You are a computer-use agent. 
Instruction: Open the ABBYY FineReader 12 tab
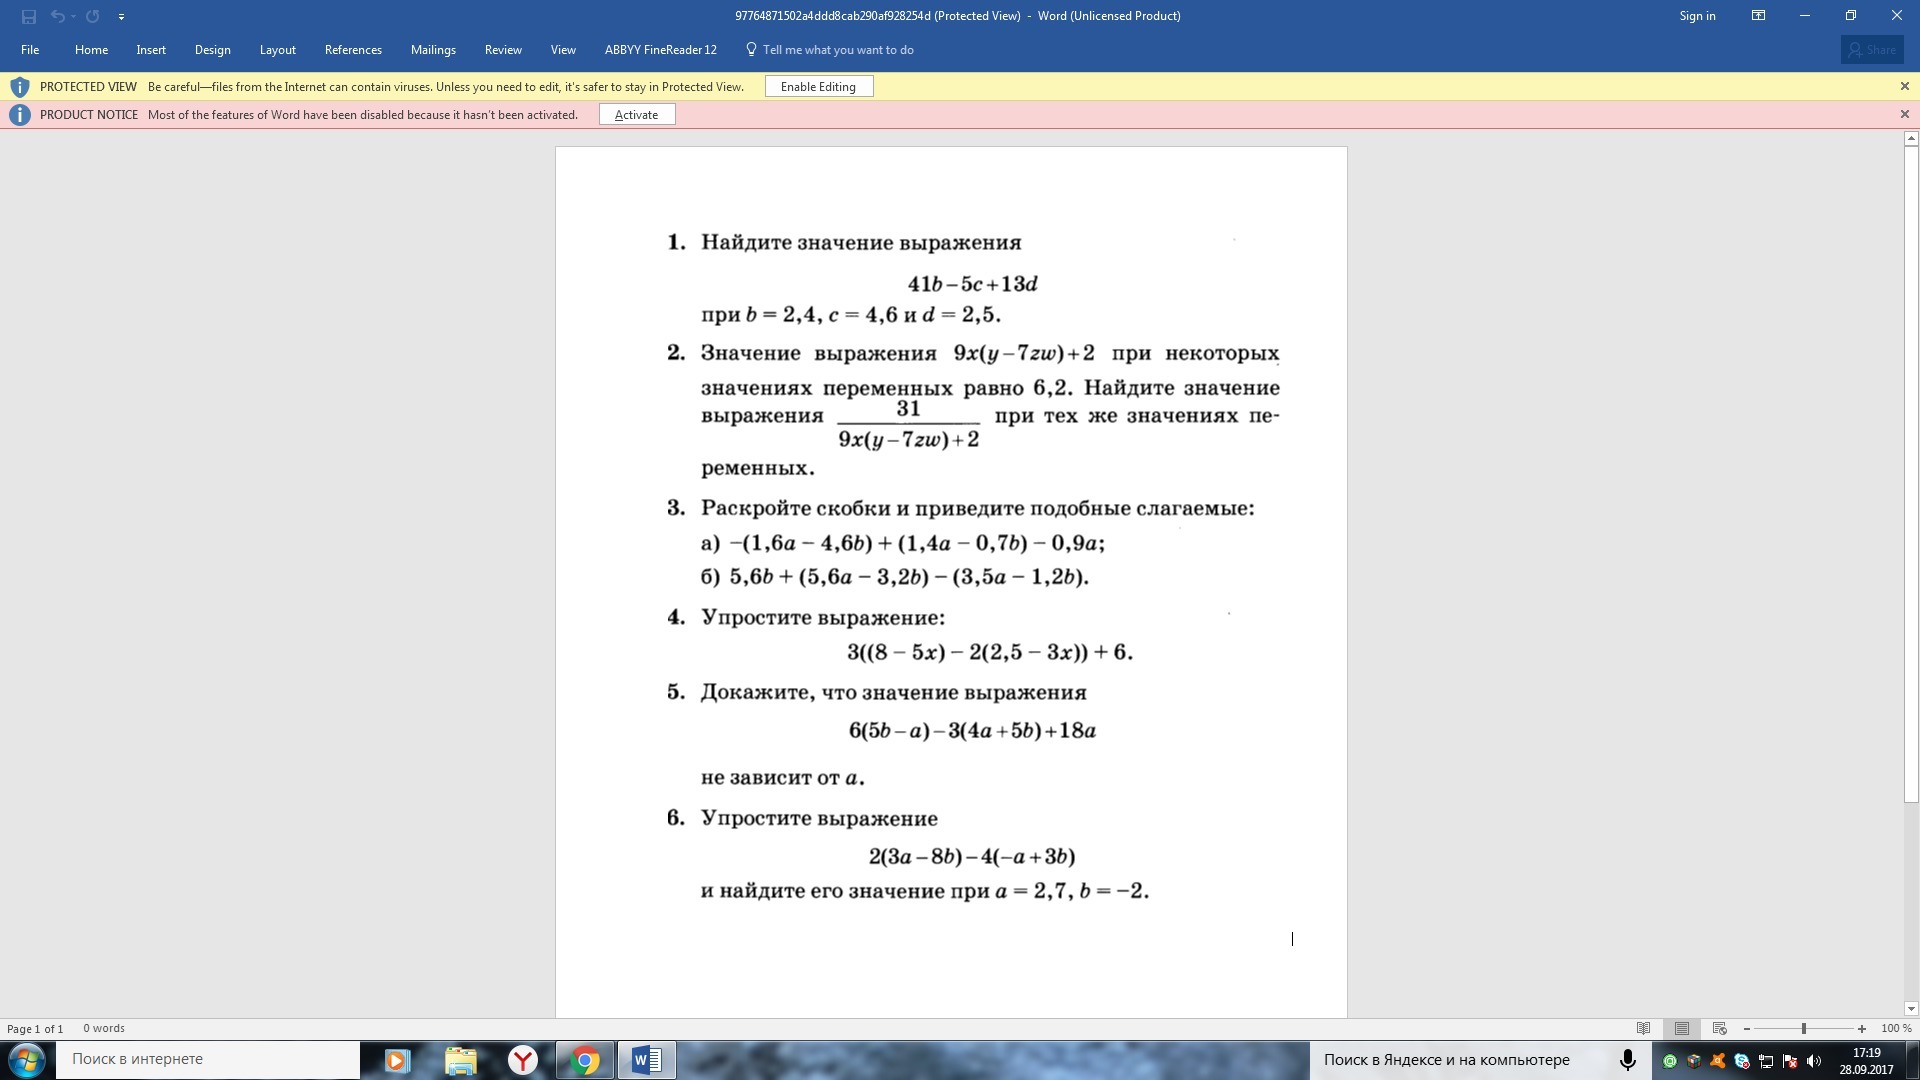pyautogui.click(x=660, y=50)
